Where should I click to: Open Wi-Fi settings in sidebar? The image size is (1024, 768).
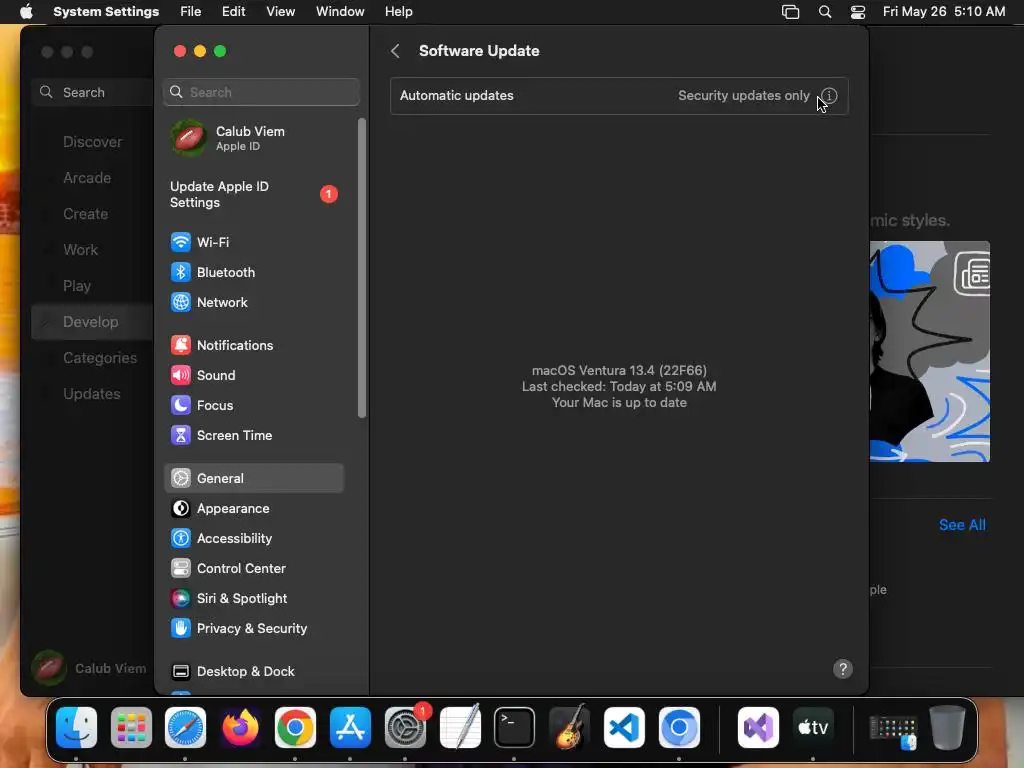(x=254, y=242)
